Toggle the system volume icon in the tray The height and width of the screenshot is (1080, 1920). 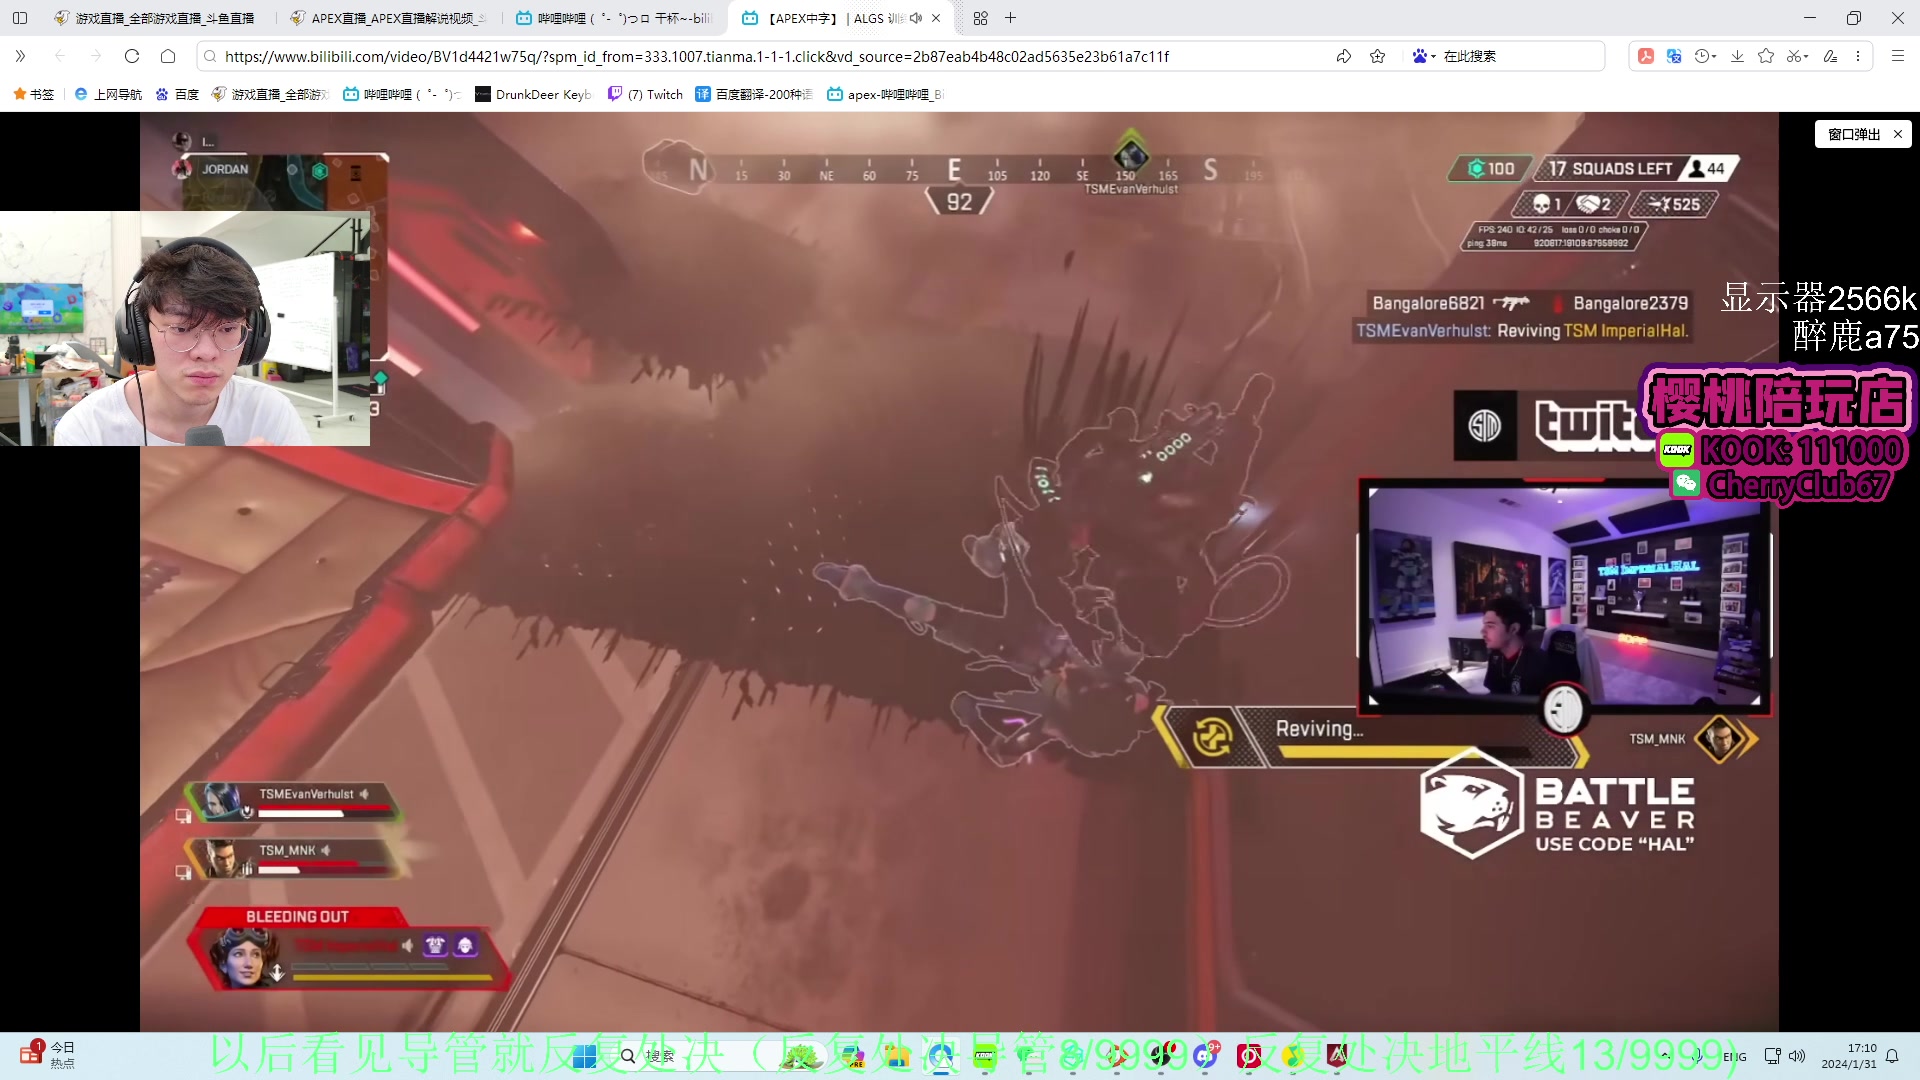pyautogui.click(x=1797, y=1056)
